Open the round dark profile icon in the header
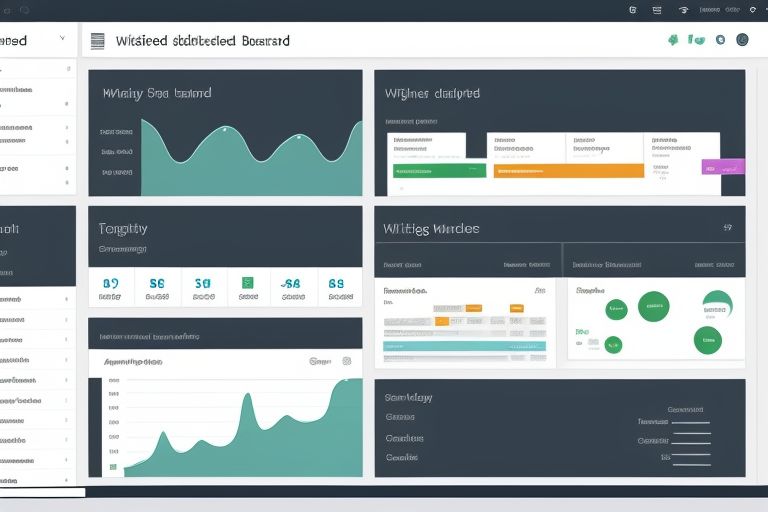The image size is (768, 512). point(742,40)
